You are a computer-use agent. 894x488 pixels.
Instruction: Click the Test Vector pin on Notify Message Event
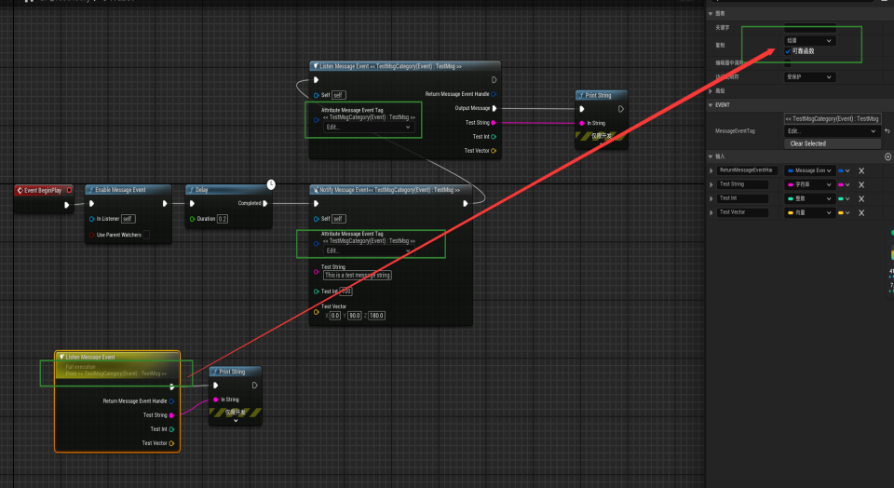[x=316, y=312]
